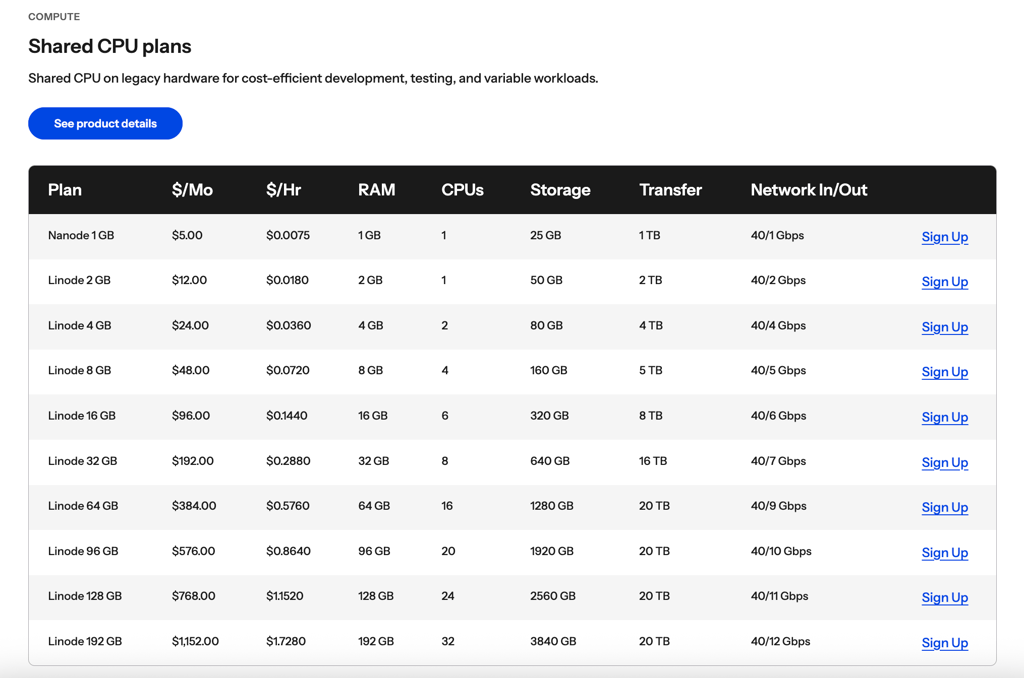
Task: Sign up for the Linode 128 GB plan
Action: pos(944,598)
